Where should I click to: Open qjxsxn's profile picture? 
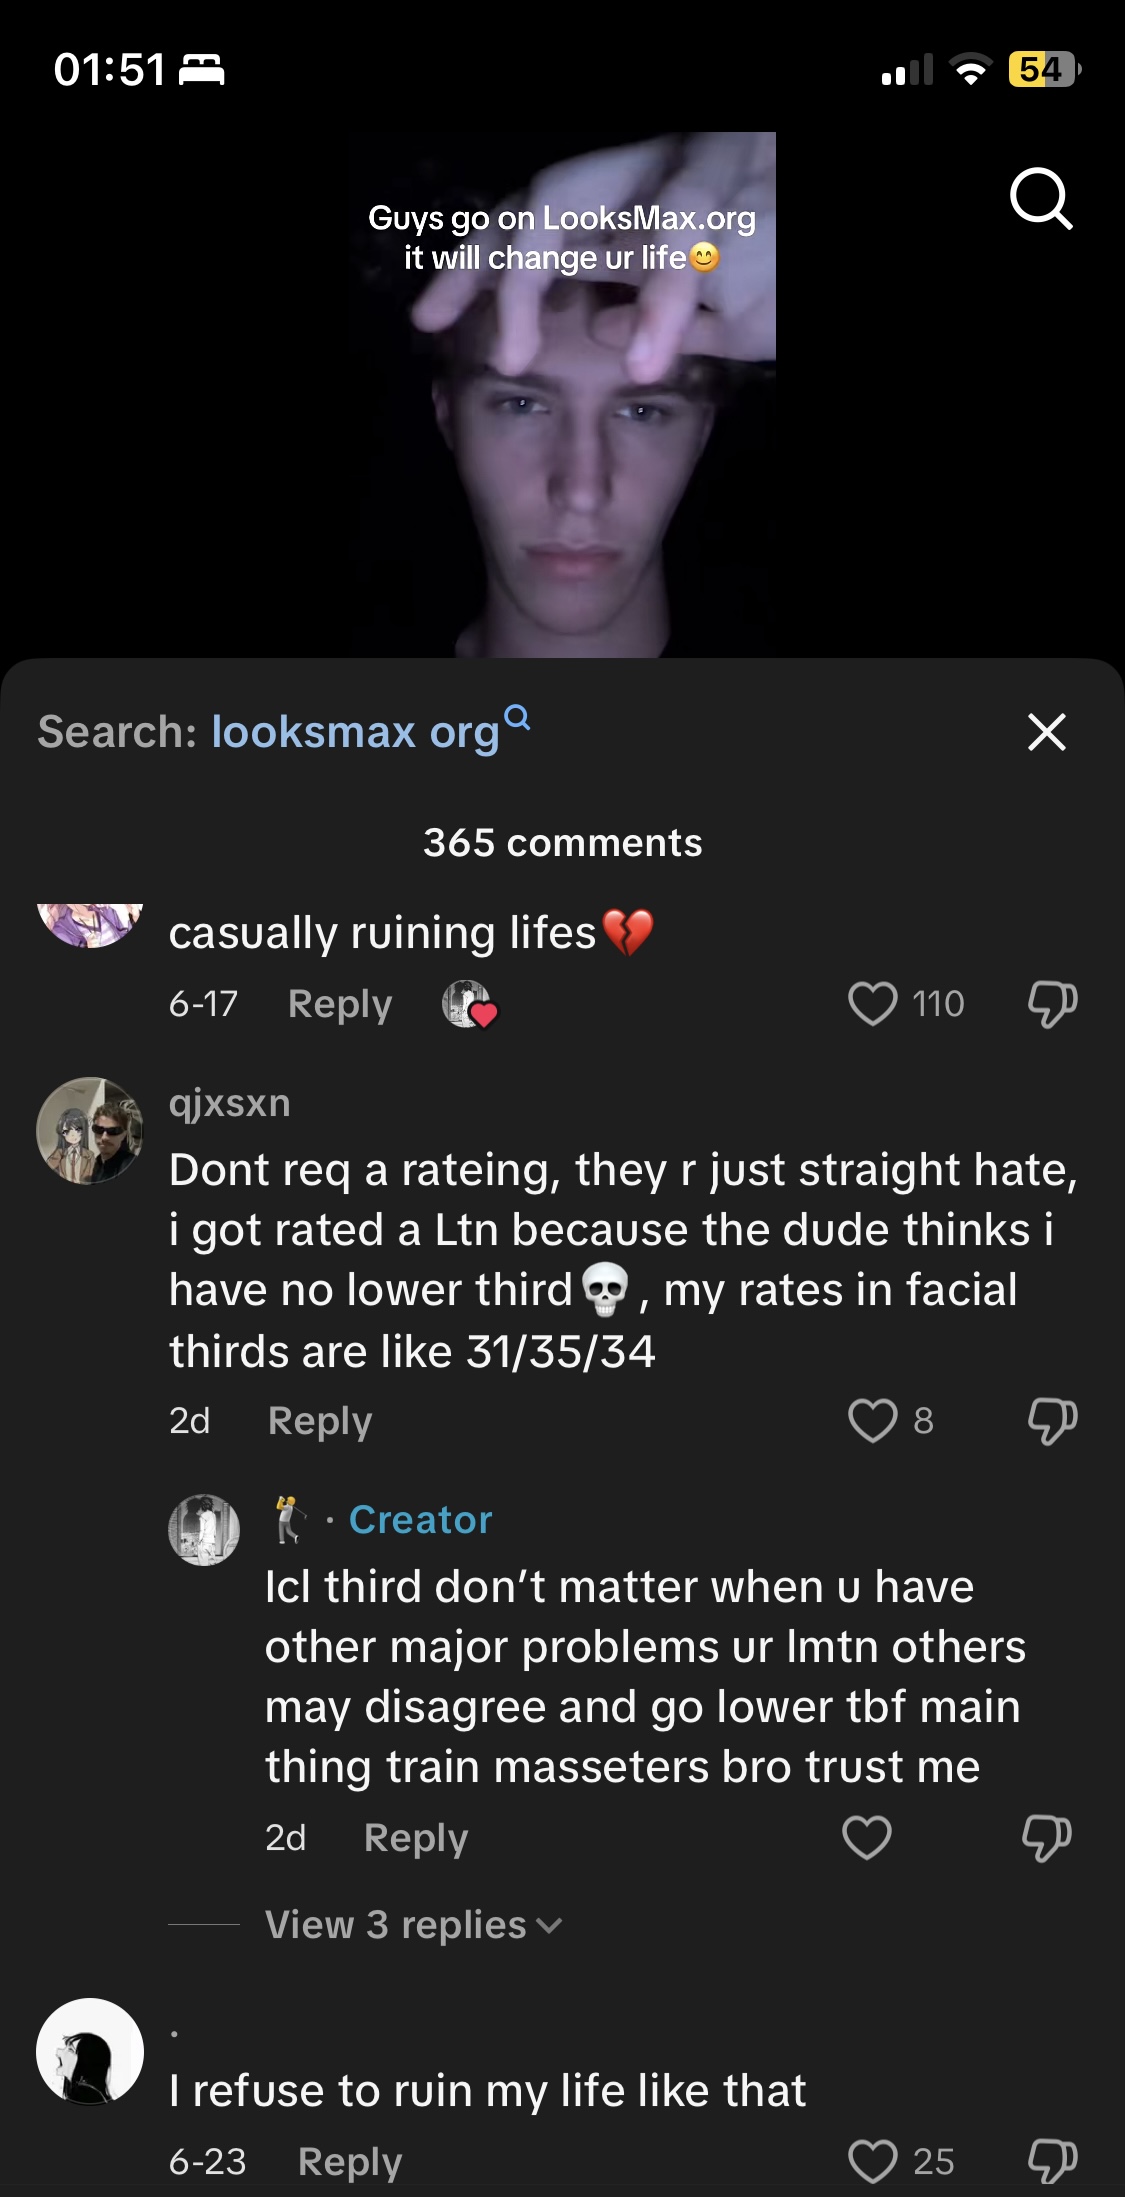pyautogui.click(x=90, y=1130)
